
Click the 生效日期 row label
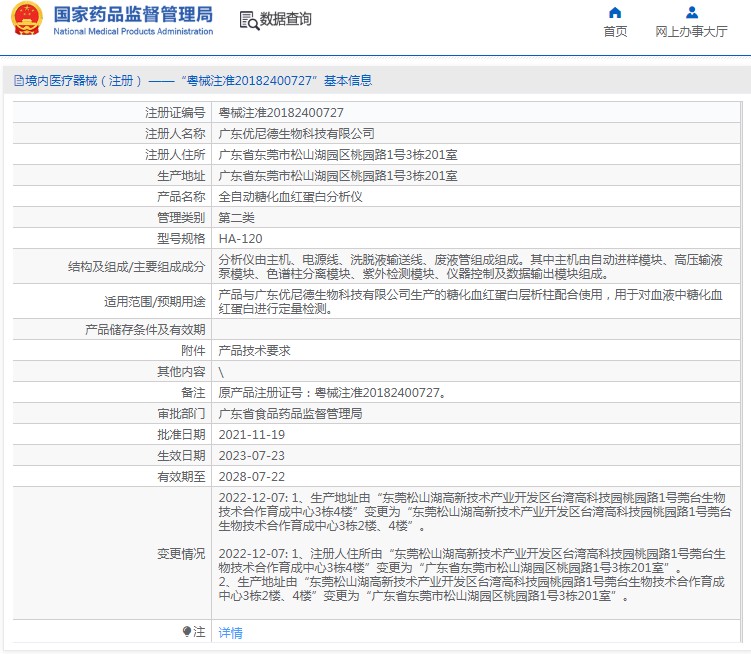point(181,456)
